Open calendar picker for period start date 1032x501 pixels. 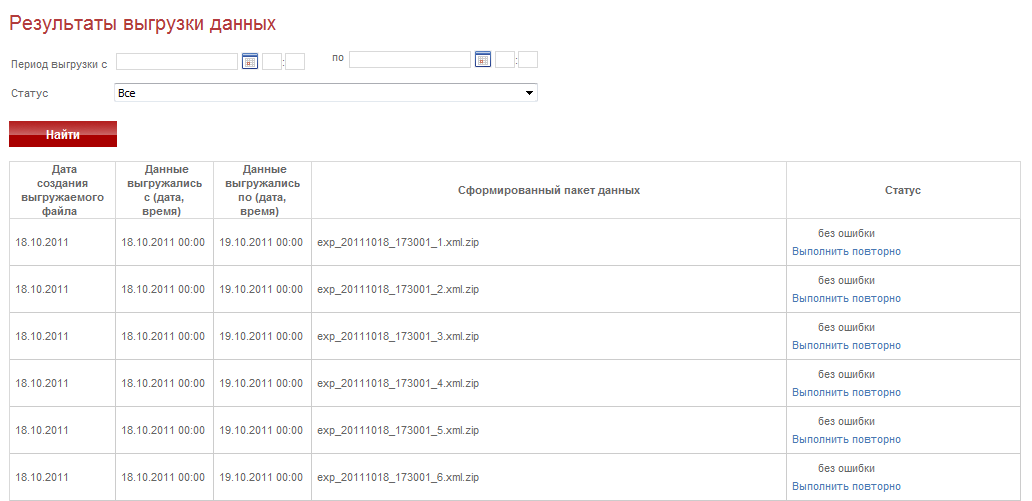point(249,61)
